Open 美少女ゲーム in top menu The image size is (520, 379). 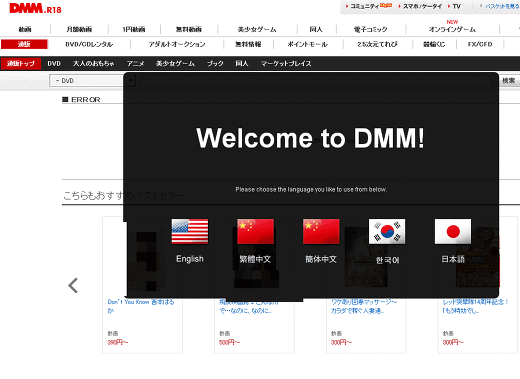coord(257,29)
